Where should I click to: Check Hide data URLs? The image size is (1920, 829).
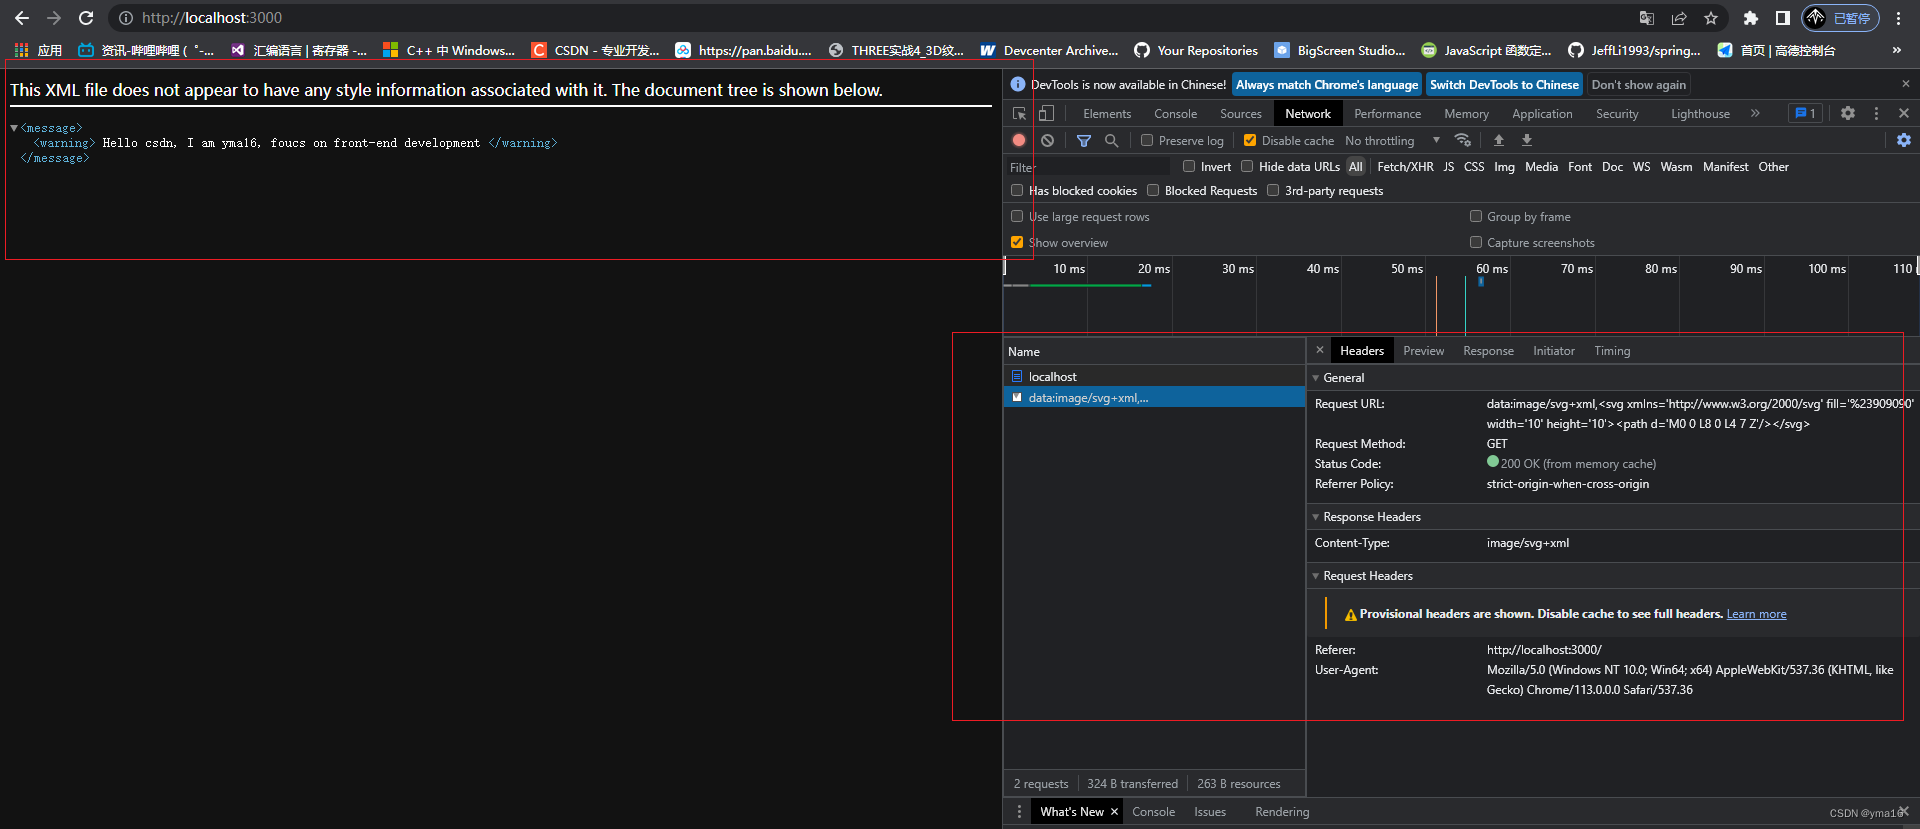click(x=1247, y=166)
